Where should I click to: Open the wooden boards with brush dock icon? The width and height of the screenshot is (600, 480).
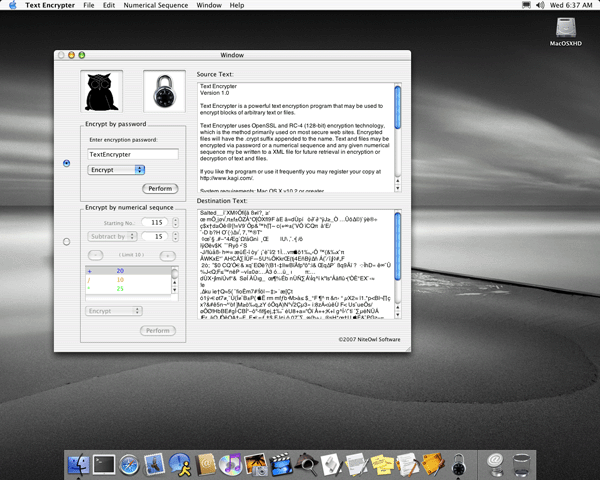pos(433,465)
